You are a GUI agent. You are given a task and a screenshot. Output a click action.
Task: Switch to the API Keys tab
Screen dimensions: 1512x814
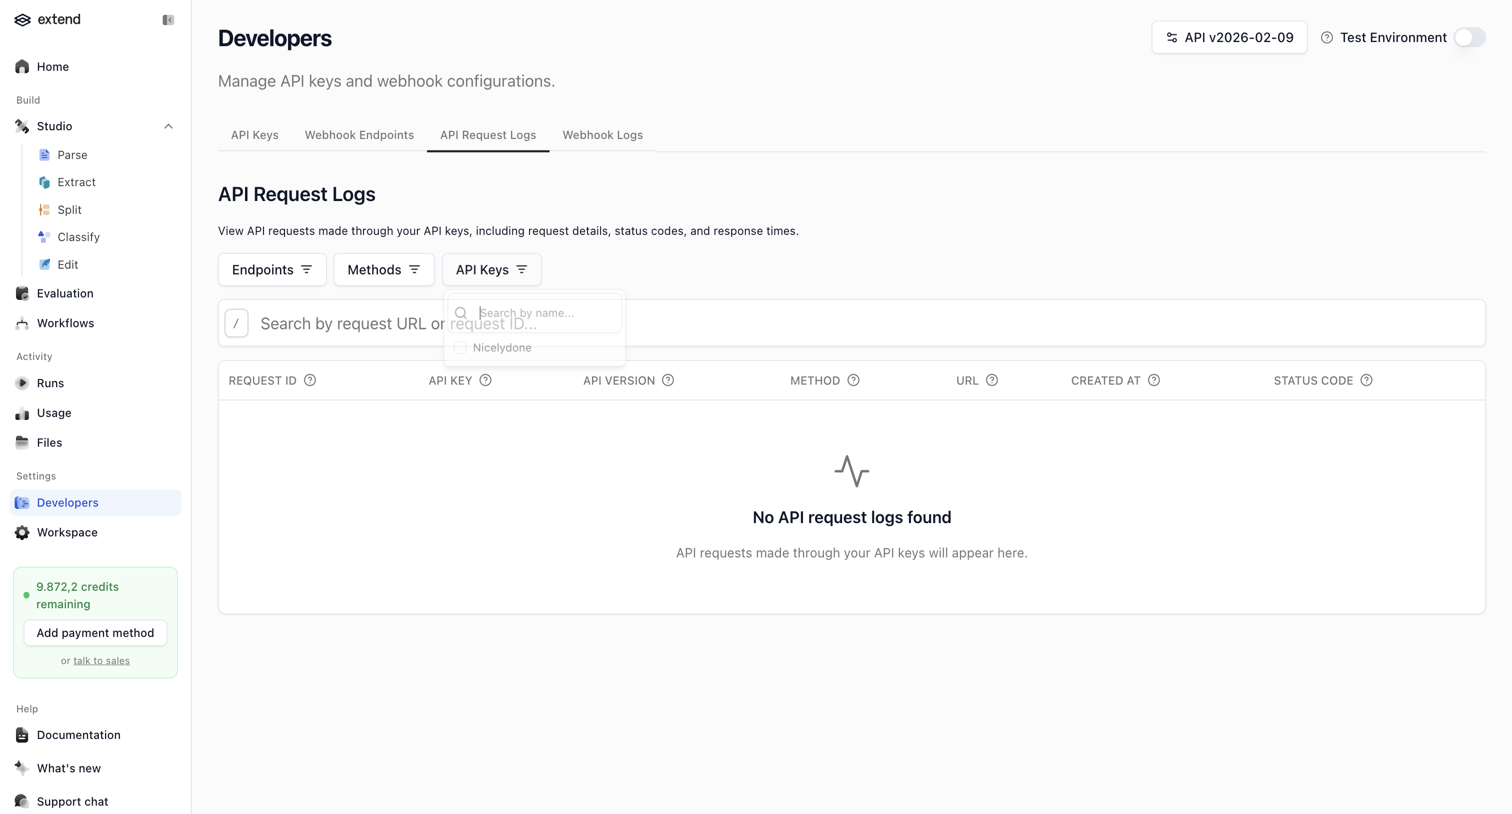[x=255, y=135]
